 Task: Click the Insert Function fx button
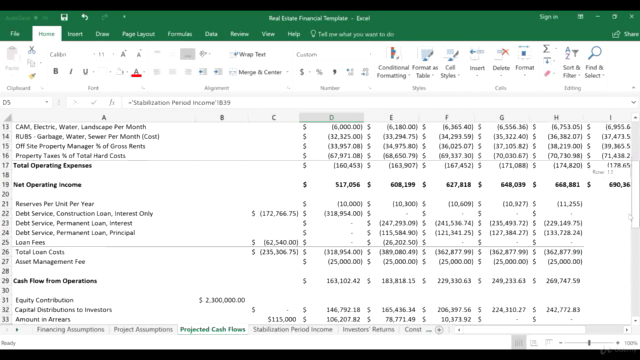click(x=112, y=102)
